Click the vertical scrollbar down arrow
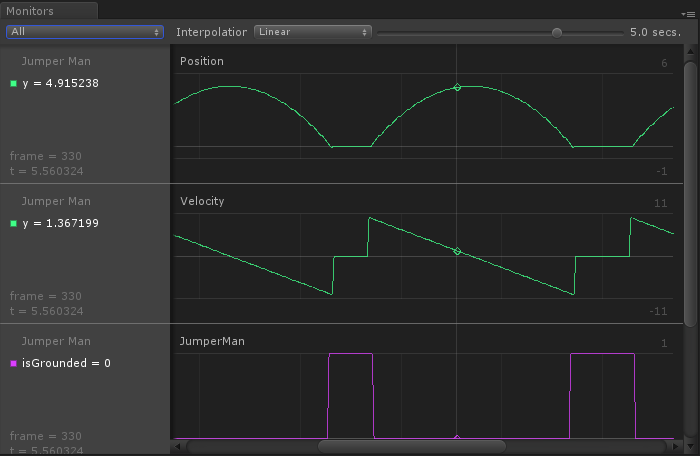Screen dimensions: 700x456 pyautogui.click(x=690, y=446)
